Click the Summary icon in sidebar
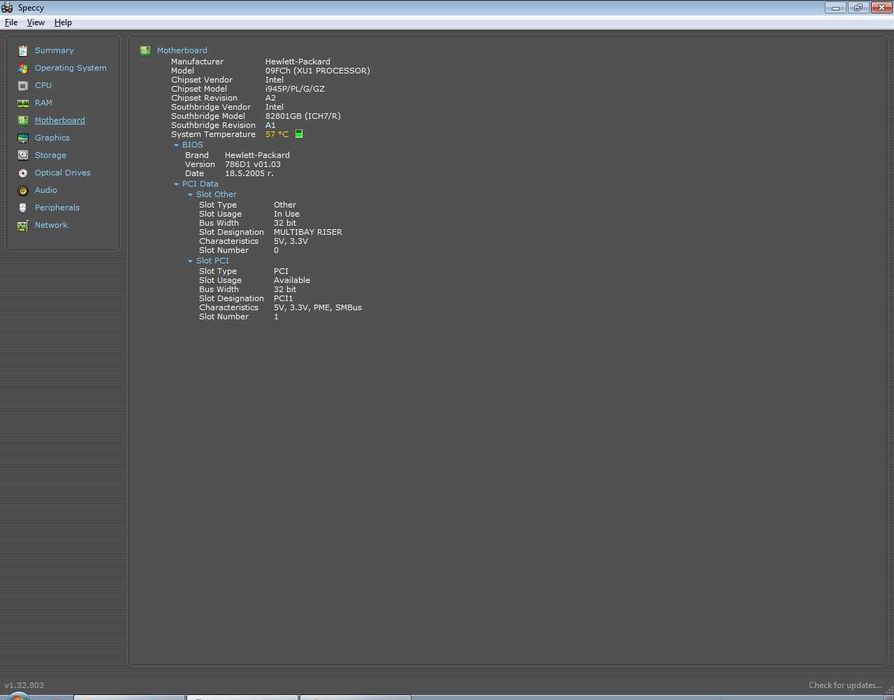Viewport: 894px width, 700px height. [23, 51]
